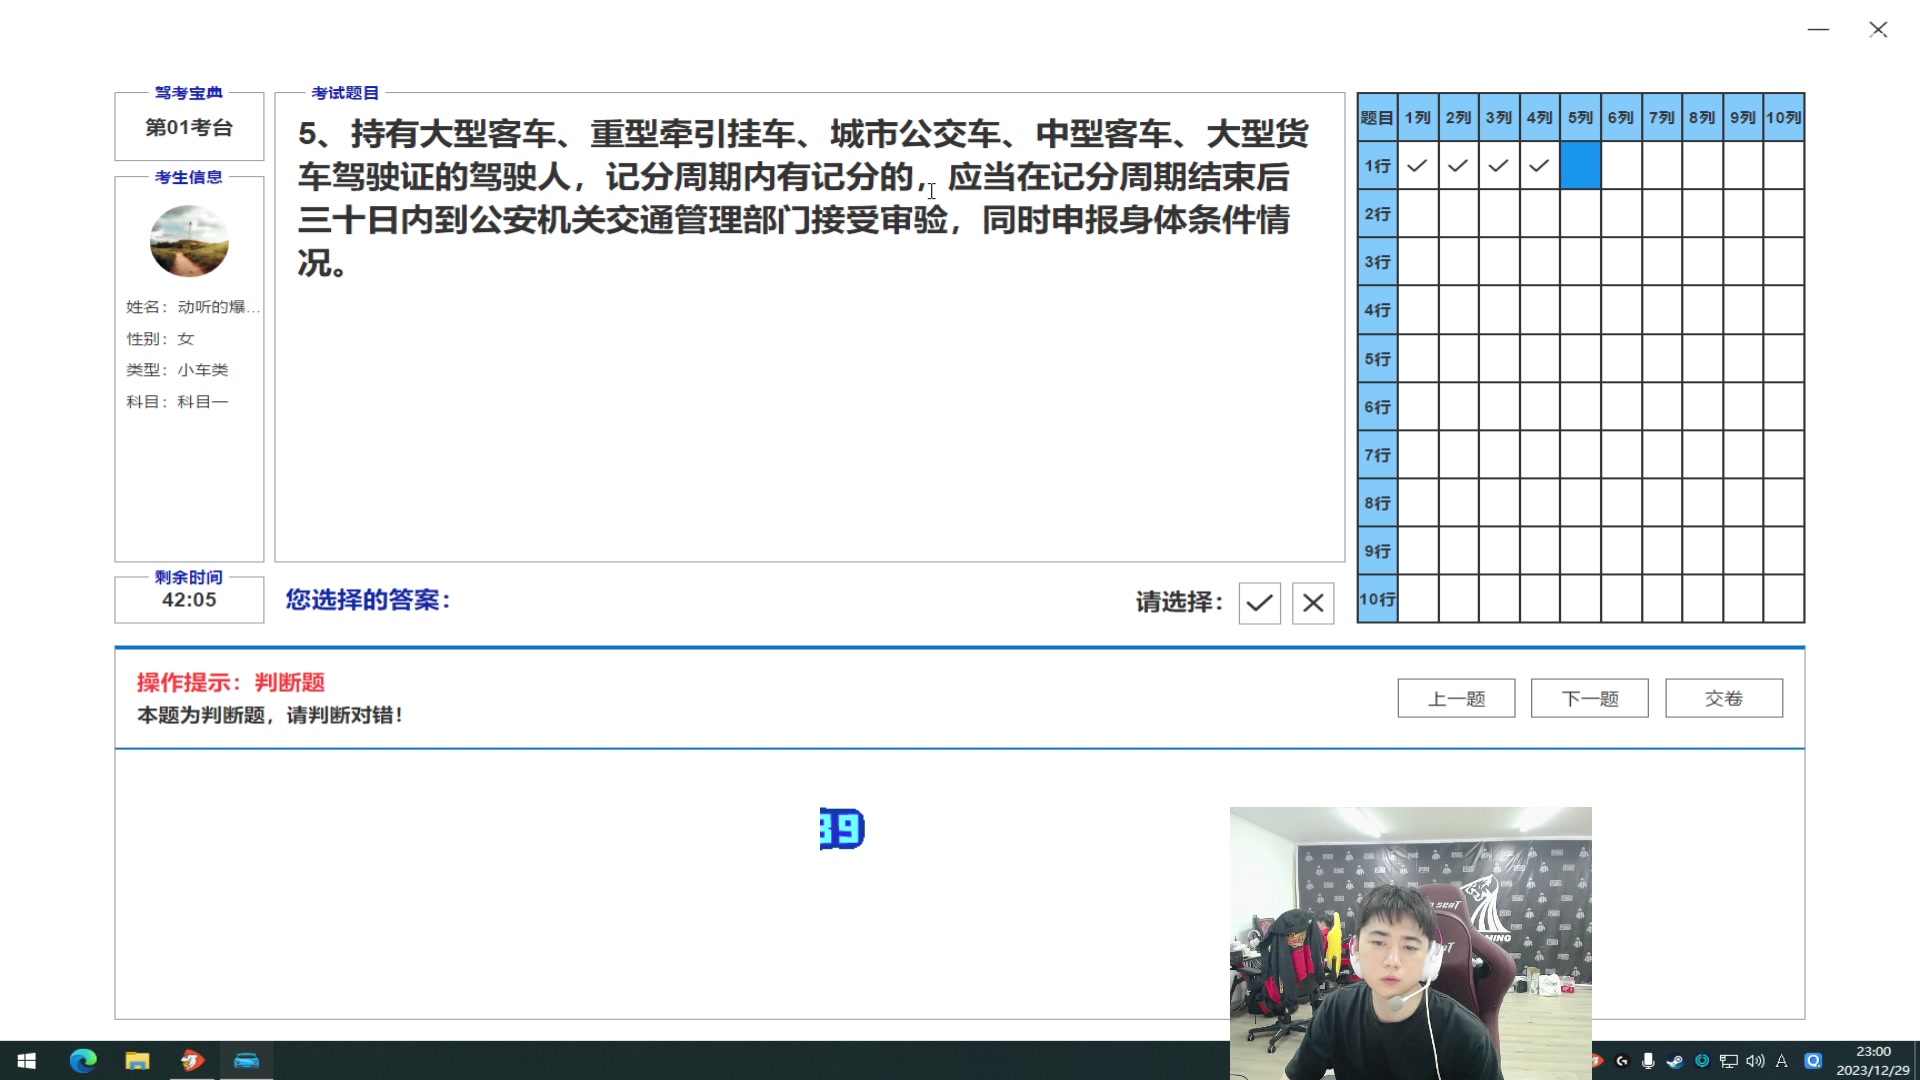The image size is (1920, 1080).
Task: Click the candidate profile photo
Action: (x=189, y=241)
